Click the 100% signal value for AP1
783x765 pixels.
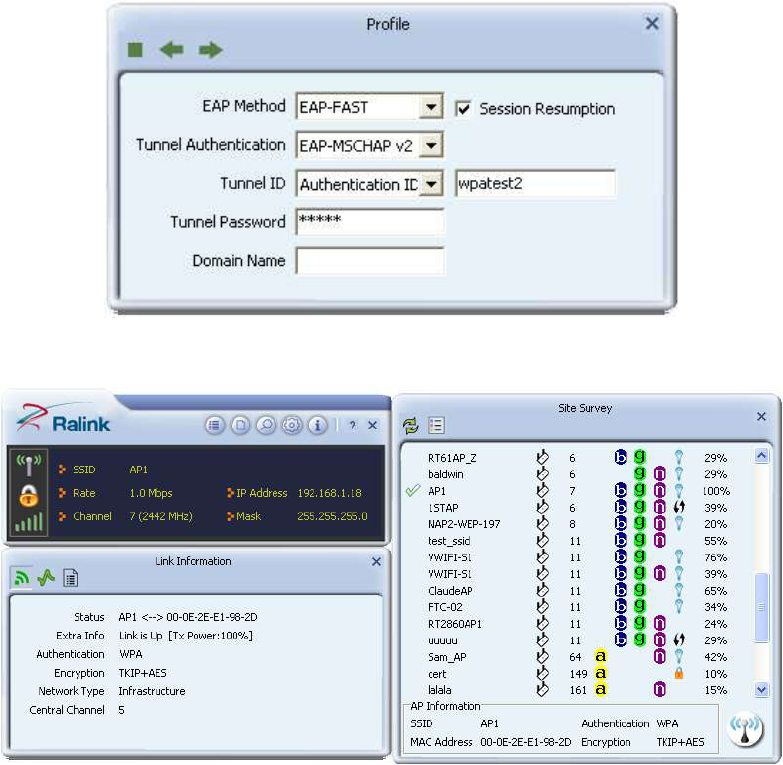(717, 491)
